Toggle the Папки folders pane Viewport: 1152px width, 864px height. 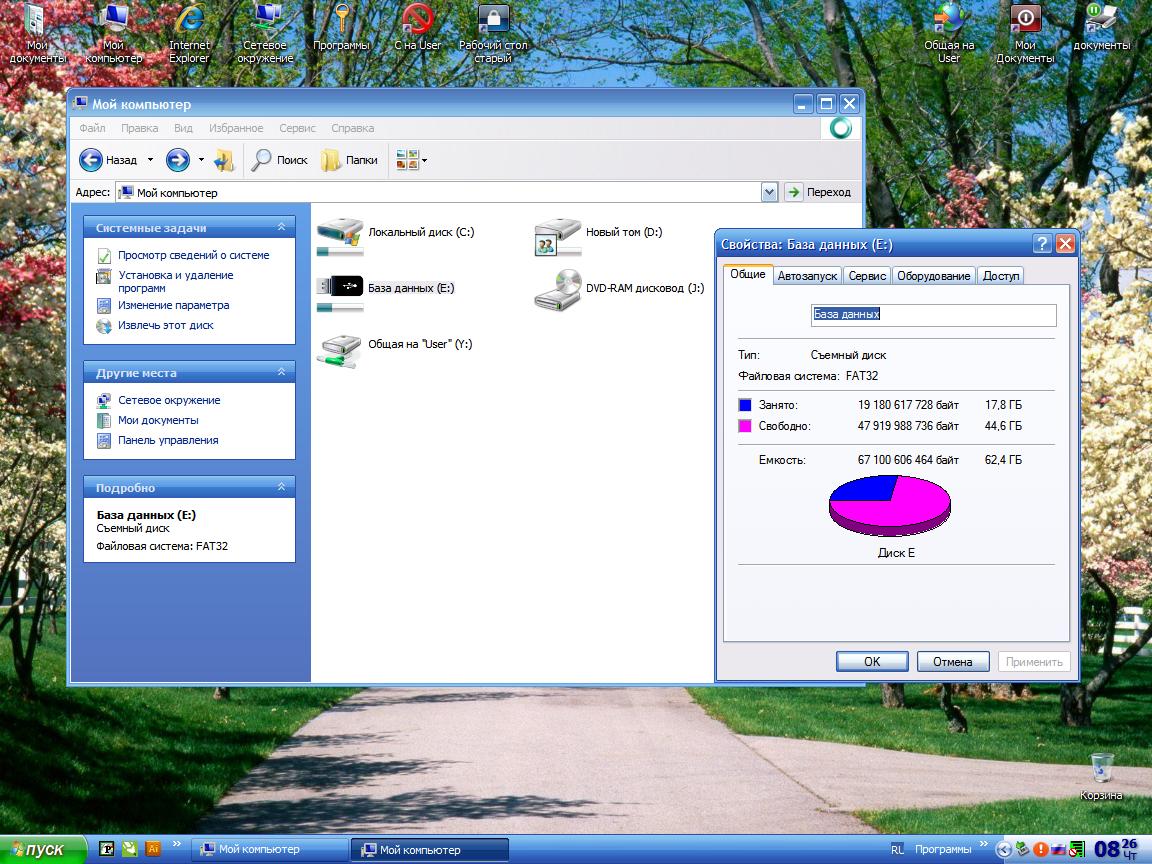(x=350, y=159)
